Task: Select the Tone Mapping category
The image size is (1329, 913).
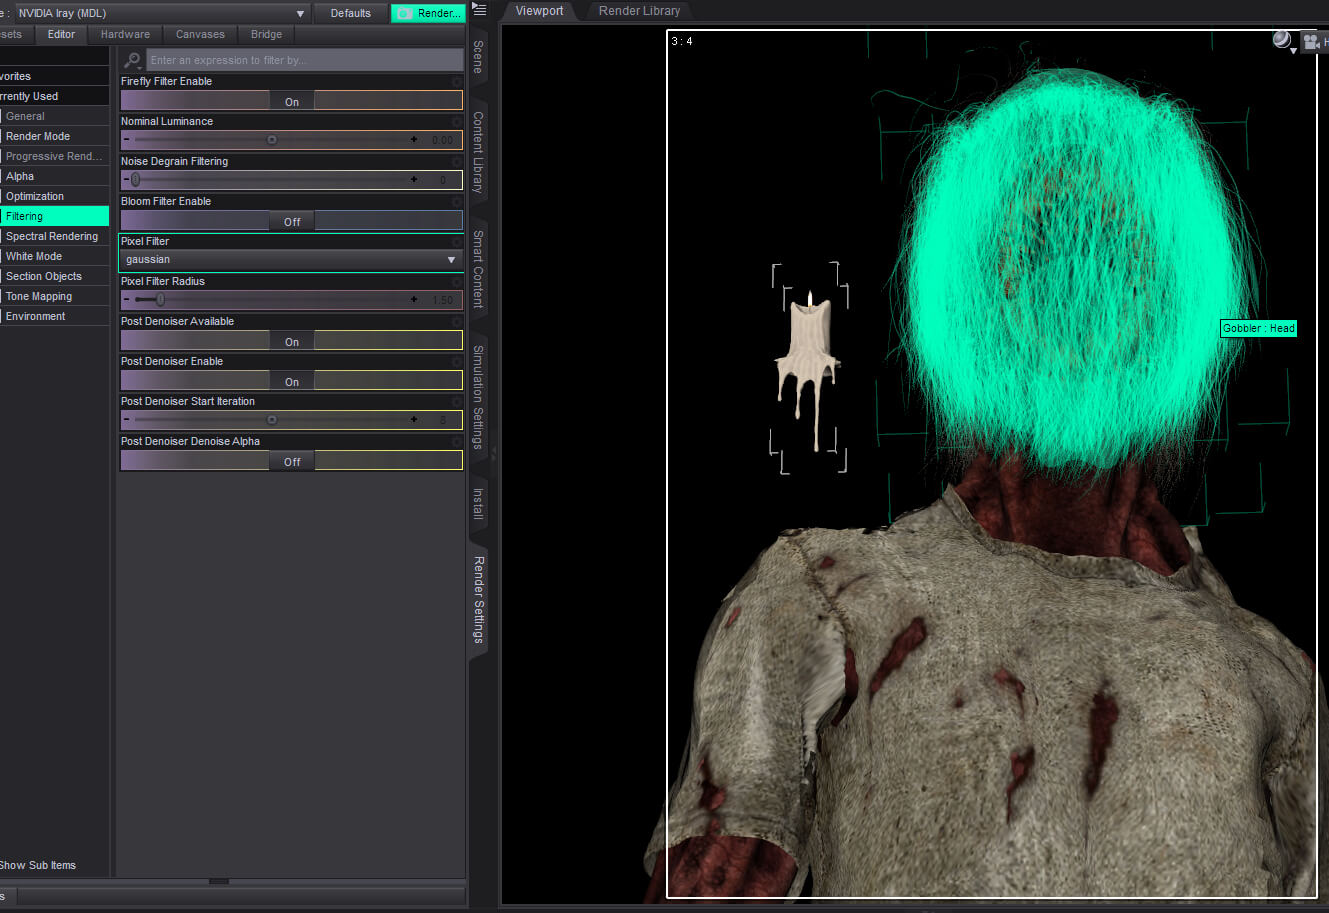Action: click(x=54, y=296)
